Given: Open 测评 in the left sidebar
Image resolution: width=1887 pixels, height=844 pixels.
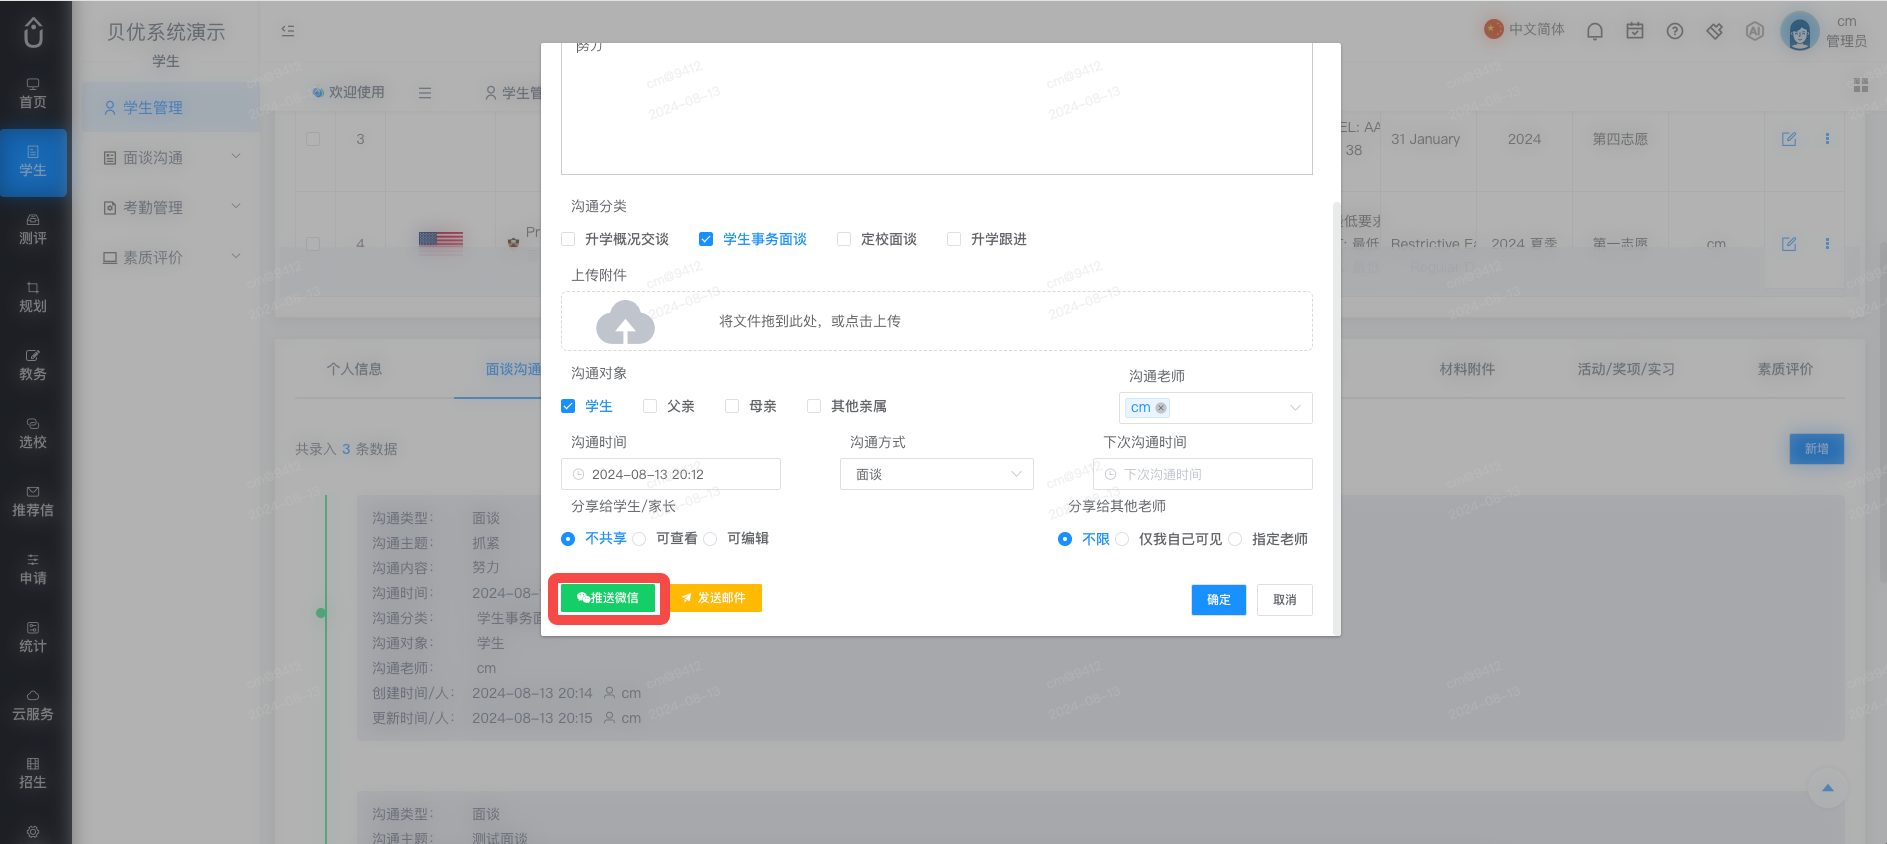Looking at the screenshot, I should point(33,230).
